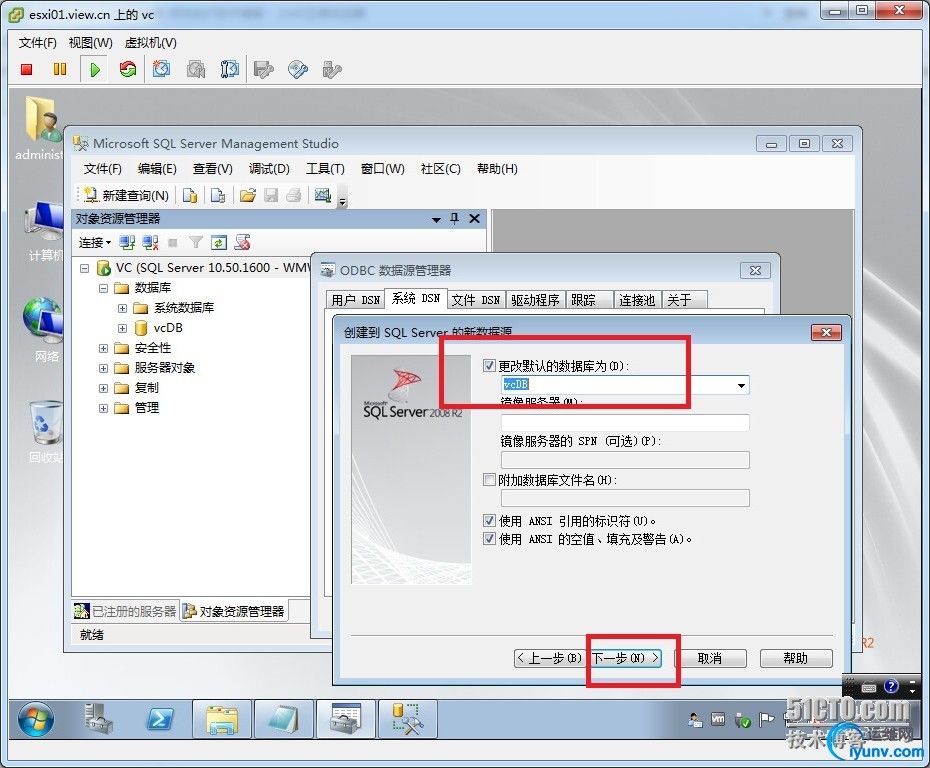Click the 取消 button
Screen dimensions: 930x768
pyautogui.click(x=710, y=658)
